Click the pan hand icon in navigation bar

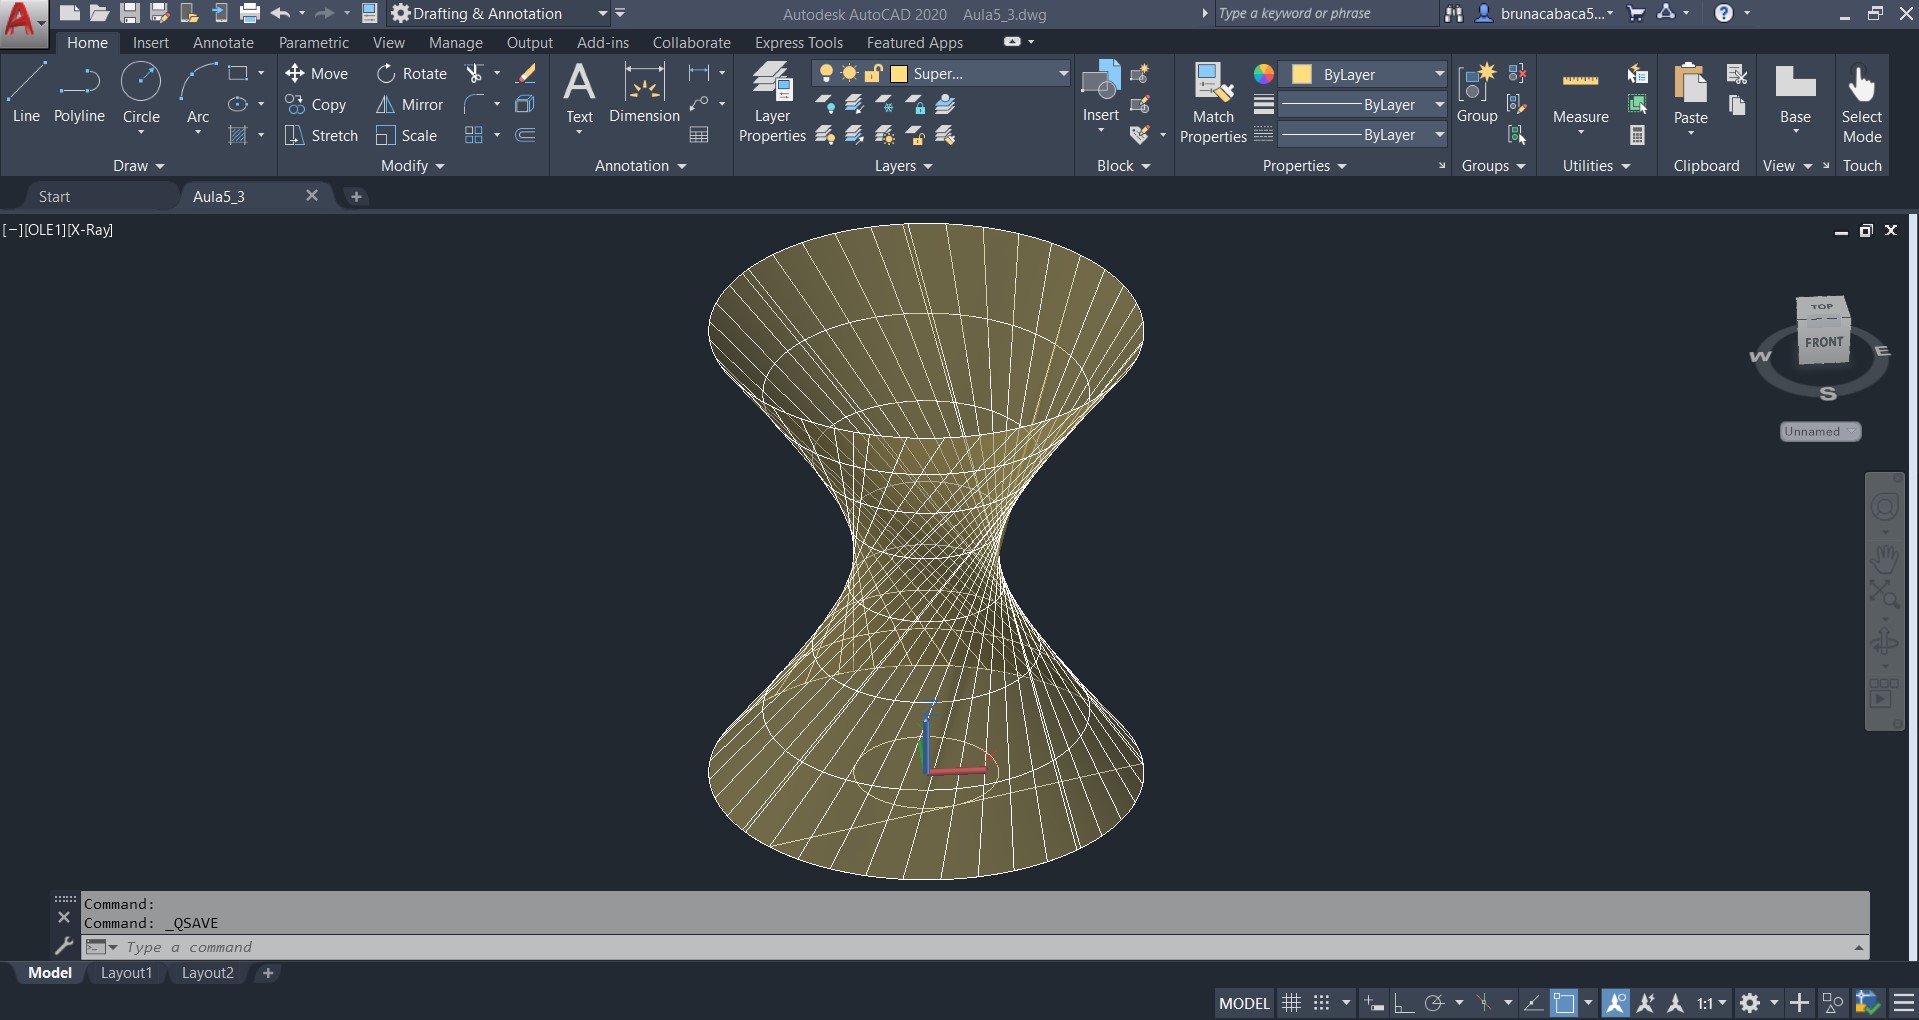1884,557
